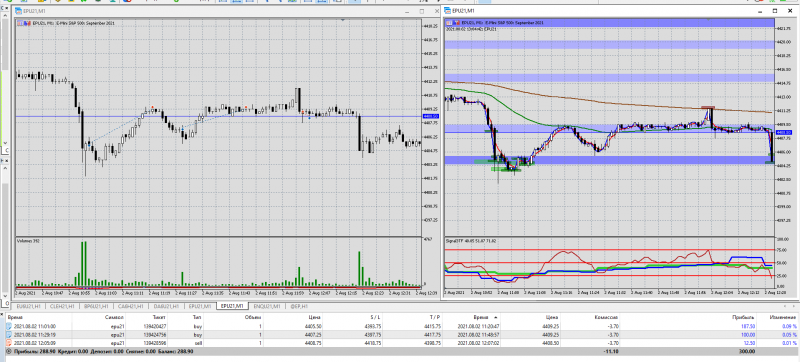Close the lower left side panel

[7, 161]
